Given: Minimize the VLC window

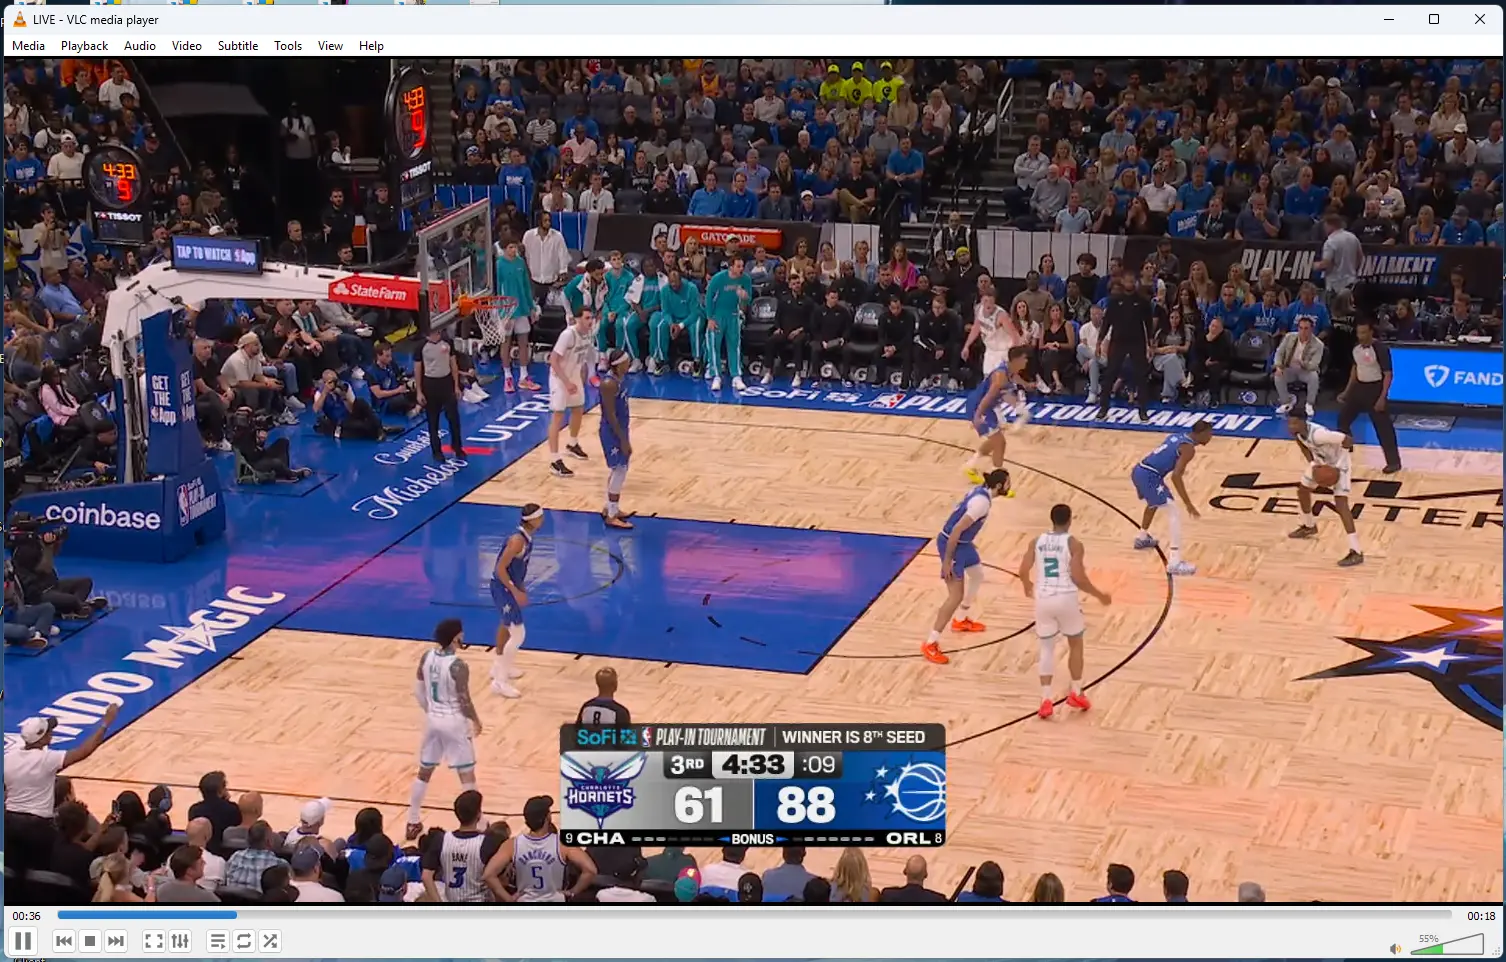Looking at the screenshot, I should tap(1388, 19).
